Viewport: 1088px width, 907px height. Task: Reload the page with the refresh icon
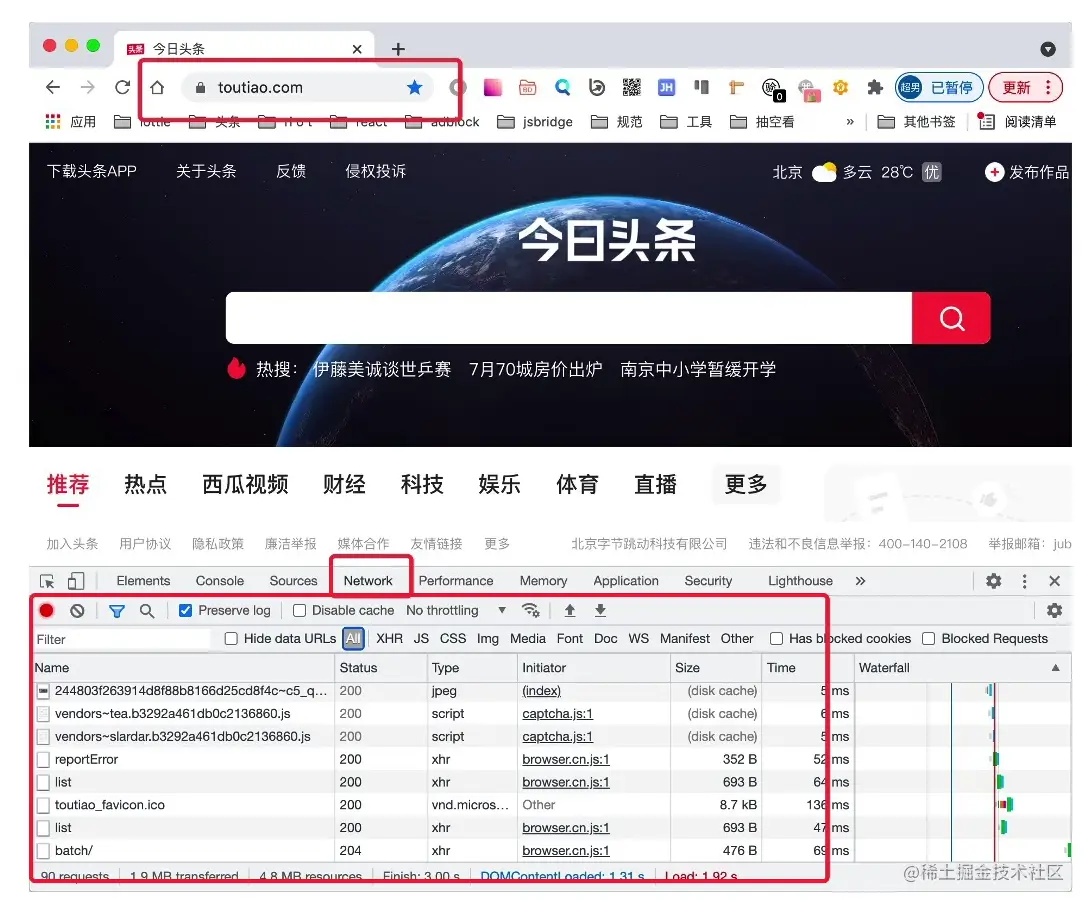pos(123,87)
